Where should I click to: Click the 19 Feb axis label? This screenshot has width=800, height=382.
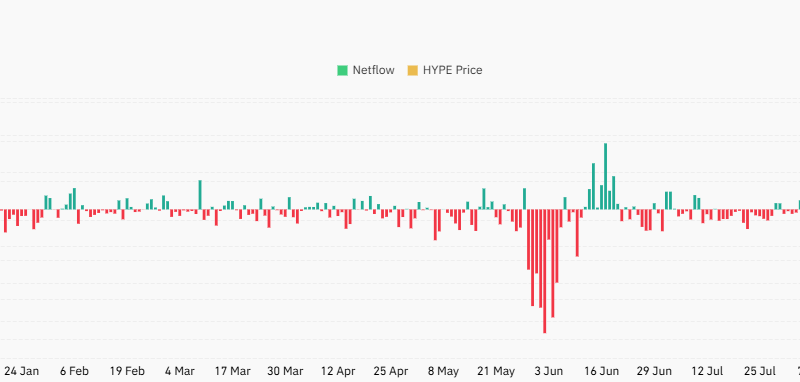[127, 371]
